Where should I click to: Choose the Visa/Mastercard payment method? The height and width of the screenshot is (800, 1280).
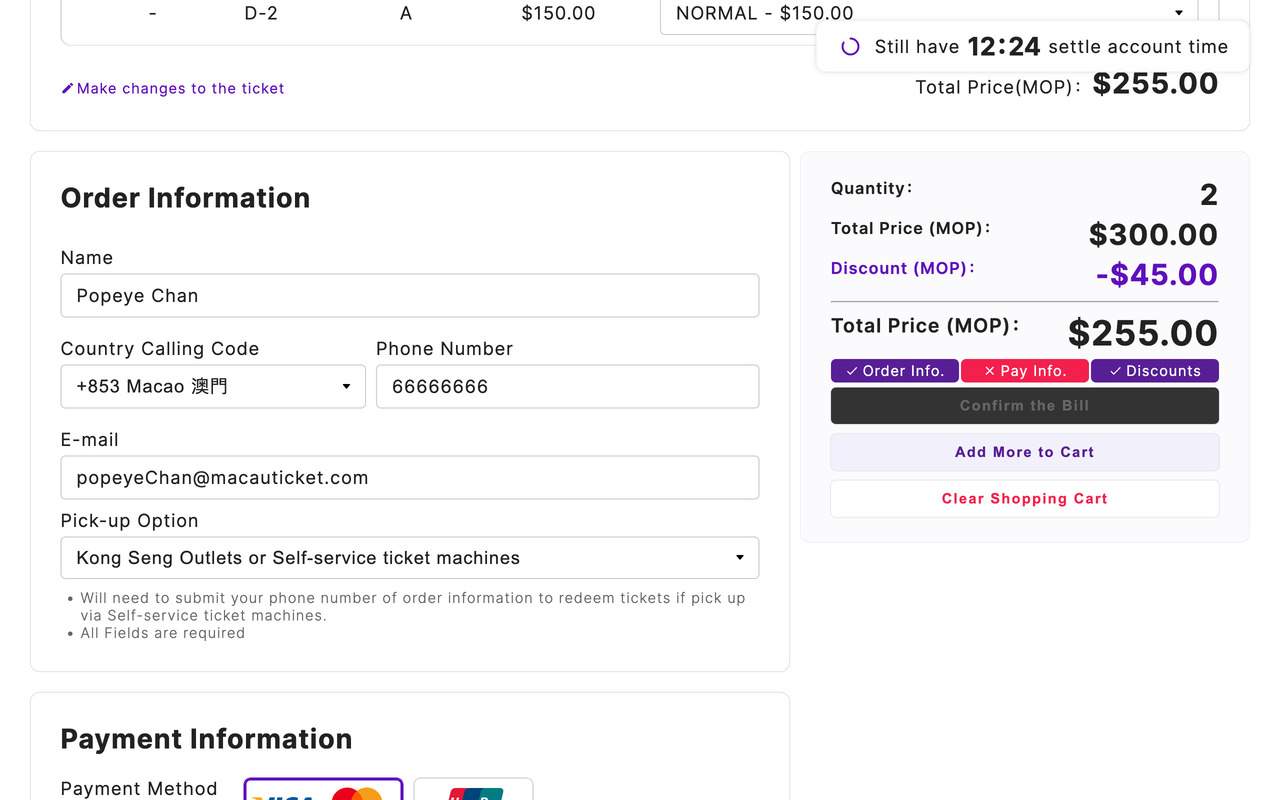point(323,789)
